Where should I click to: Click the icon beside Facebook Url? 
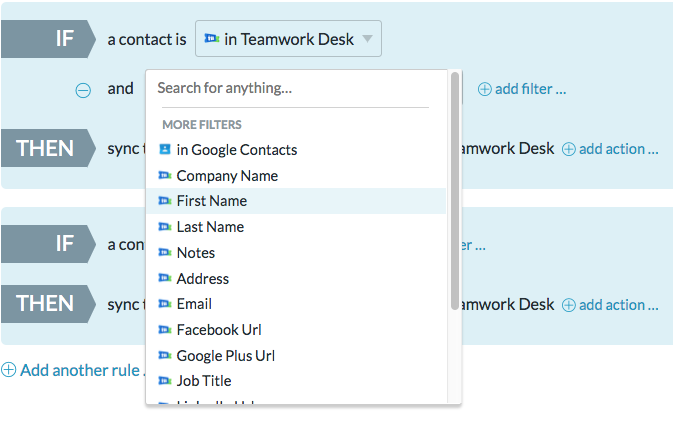click(x=165, y=330)
